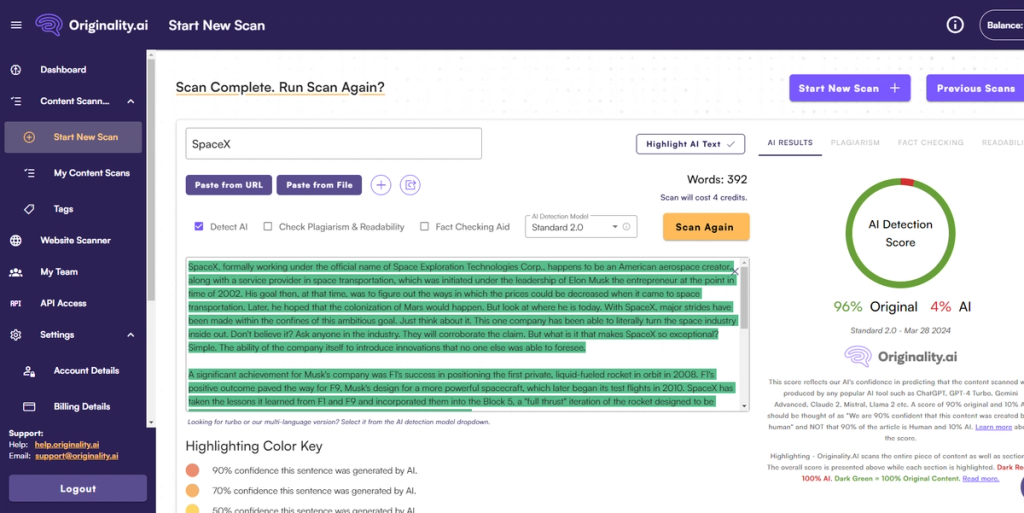Click the info icon in AI Detection Model box
Screen dimensions: 1024x513
point(626,227)
